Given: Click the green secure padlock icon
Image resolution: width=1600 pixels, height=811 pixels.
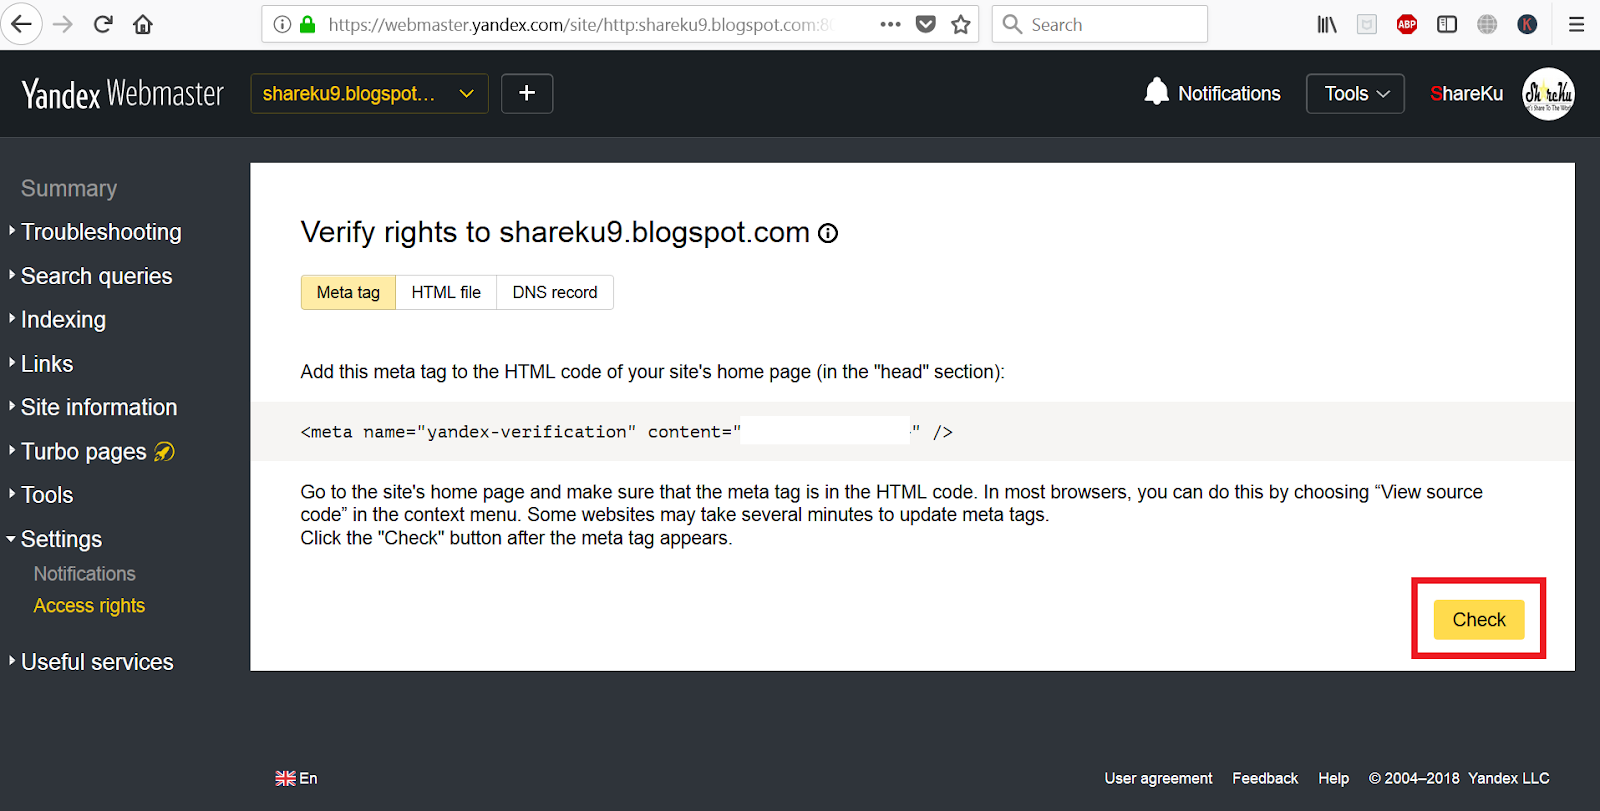Looking at the screenshot, I should click(308, 24).
